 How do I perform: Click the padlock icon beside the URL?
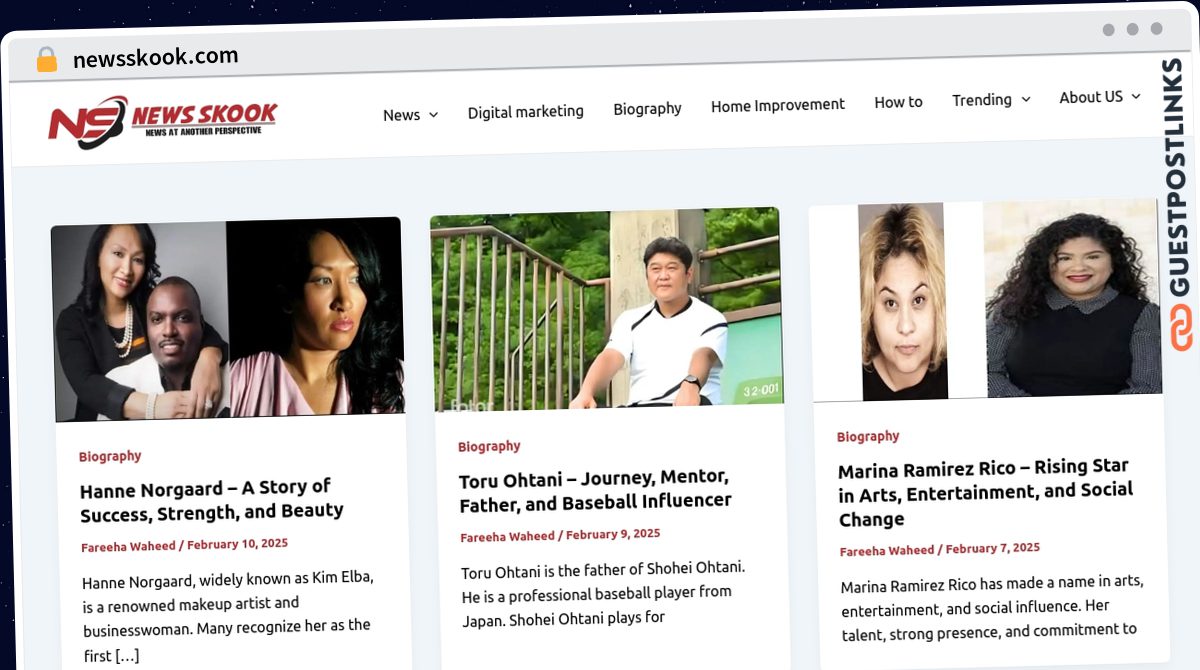(x=46, y=60)
